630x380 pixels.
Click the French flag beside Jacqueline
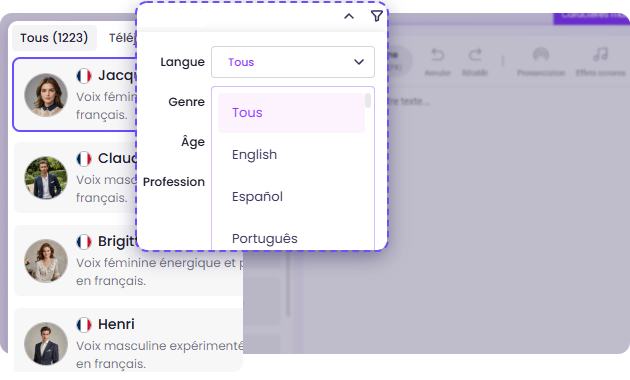pyautogui.click(x=84, y=76)
